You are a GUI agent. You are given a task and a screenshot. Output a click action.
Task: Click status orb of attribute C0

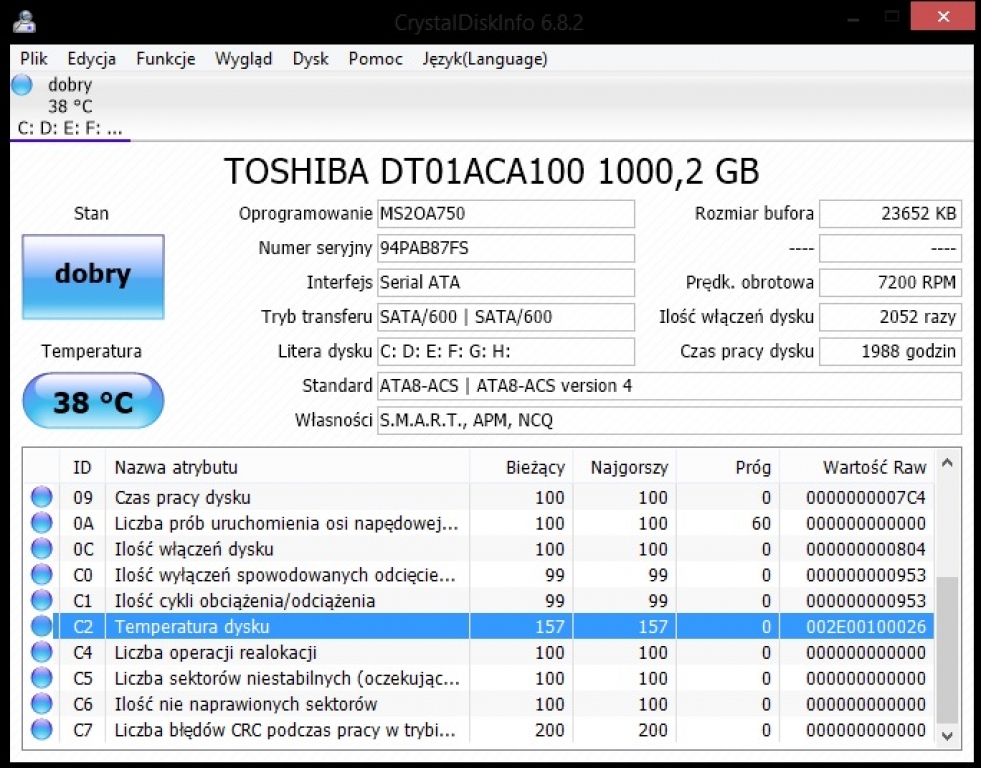(x=41, y=575)
